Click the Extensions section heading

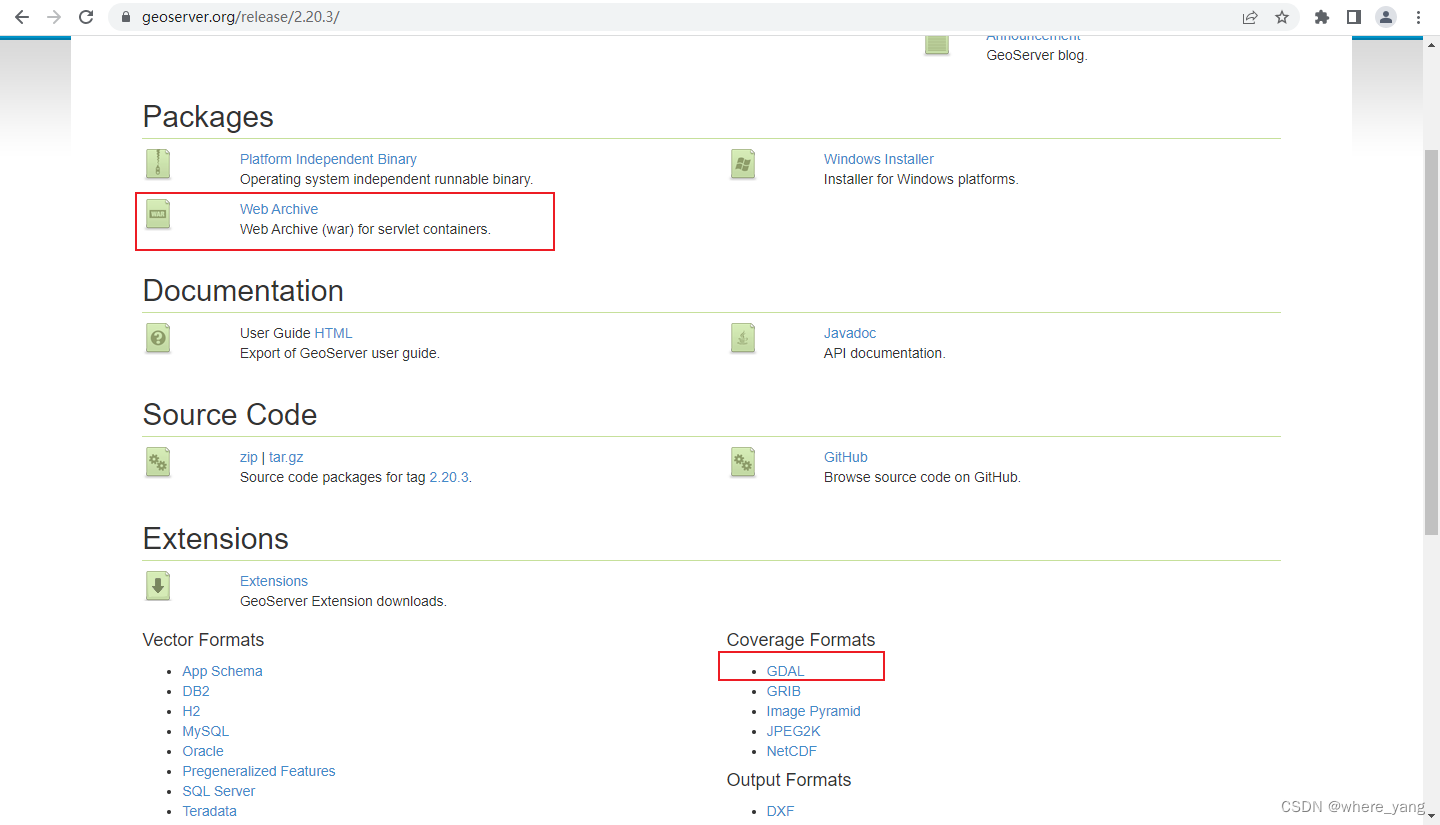tap(216, 539)
